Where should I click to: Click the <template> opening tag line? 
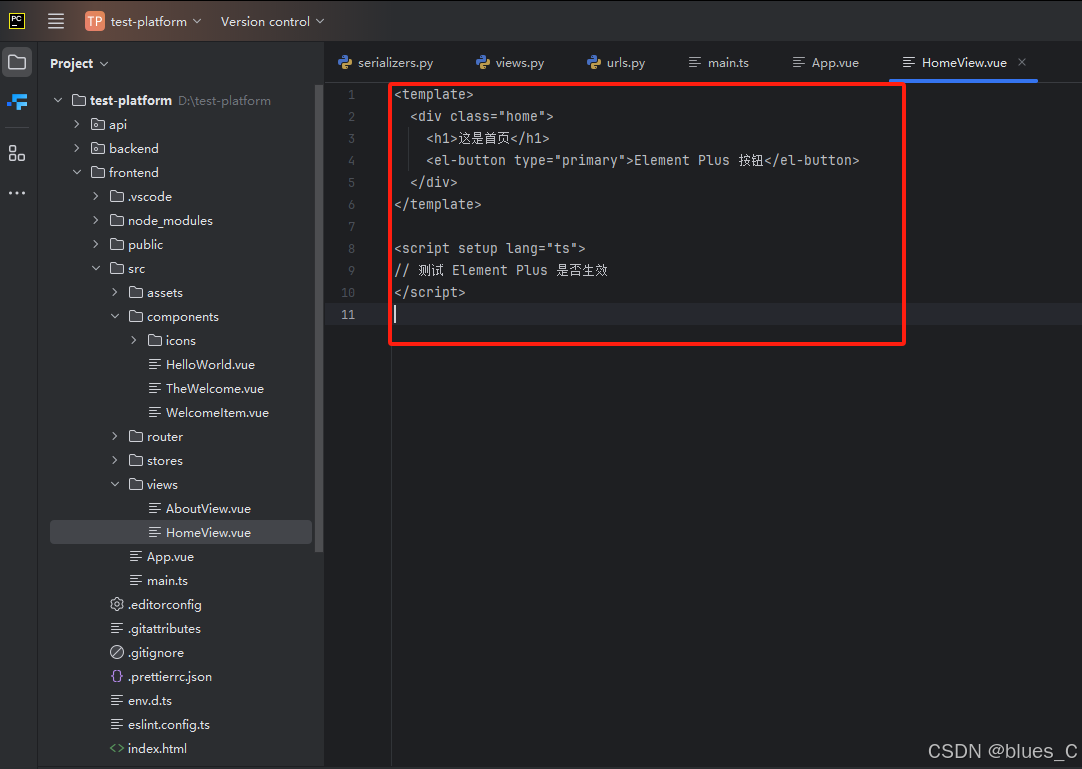click(434, 94)
